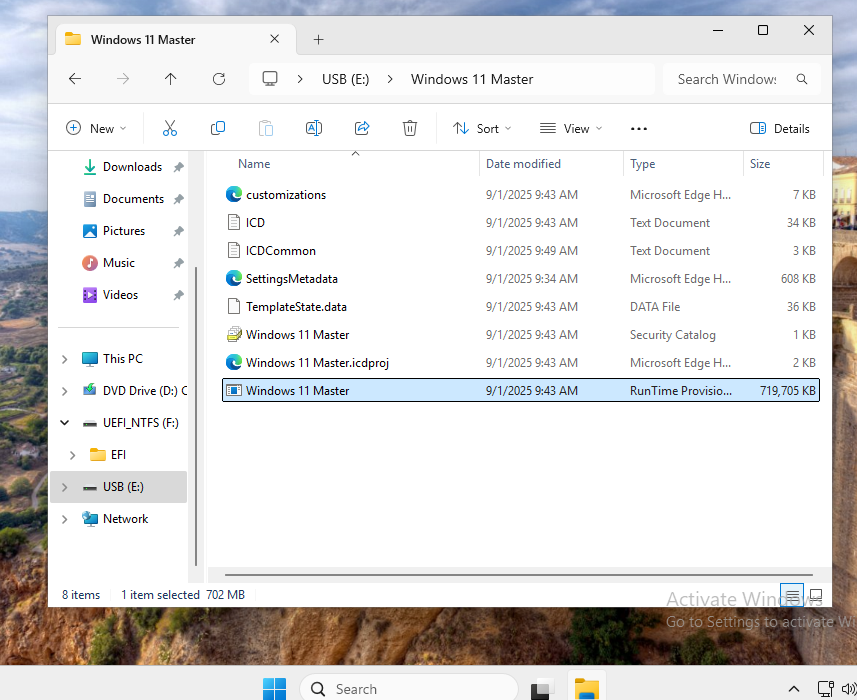The width and height of the screenshot is (857, 700).
Task: Click the Cut scissors icon
Action: (x=169, y=128)
